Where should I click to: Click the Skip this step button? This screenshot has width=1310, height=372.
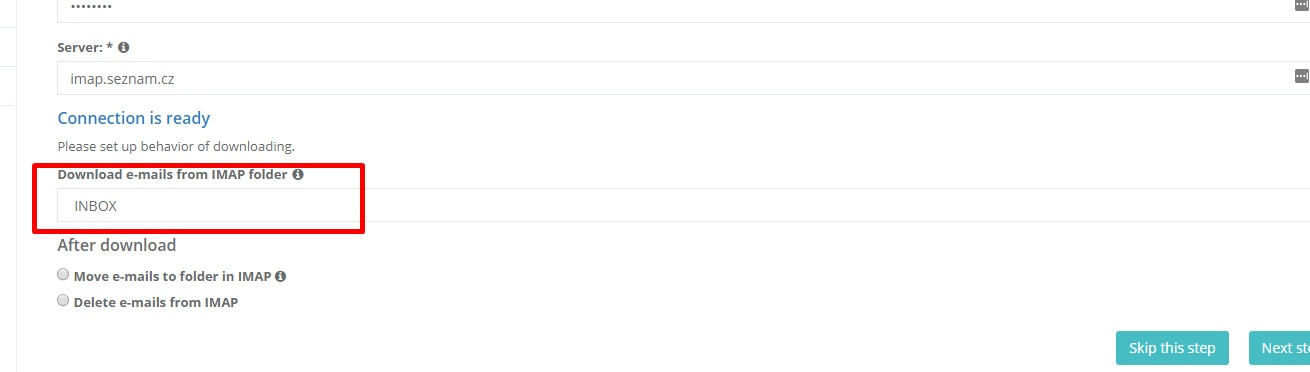click(x=1172, y=348)
